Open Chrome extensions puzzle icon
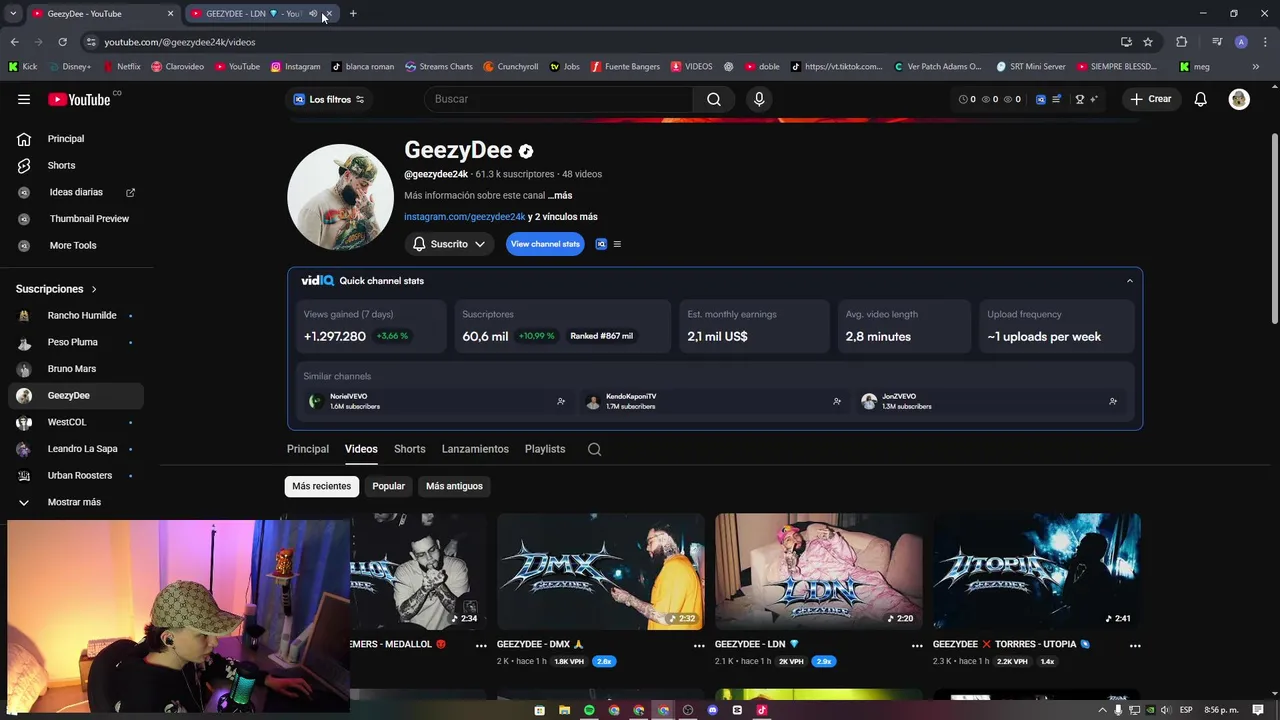Screen dimensions: 1280x720 [1182, 42]
